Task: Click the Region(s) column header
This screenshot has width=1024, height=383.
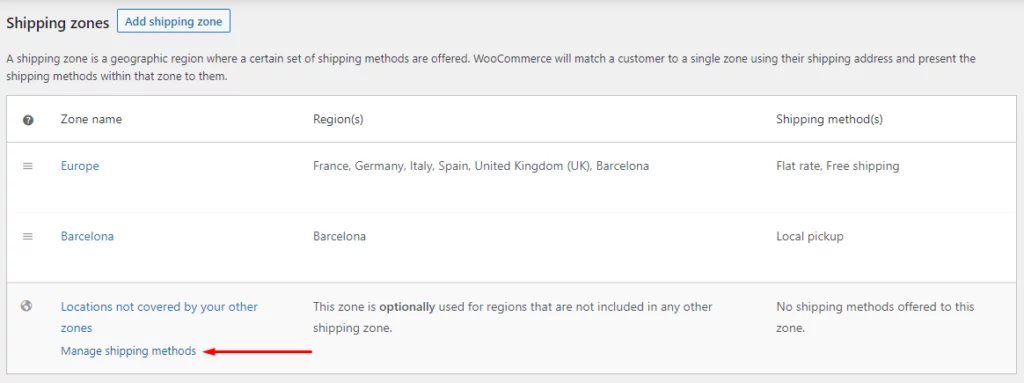Action: point(338,120)
